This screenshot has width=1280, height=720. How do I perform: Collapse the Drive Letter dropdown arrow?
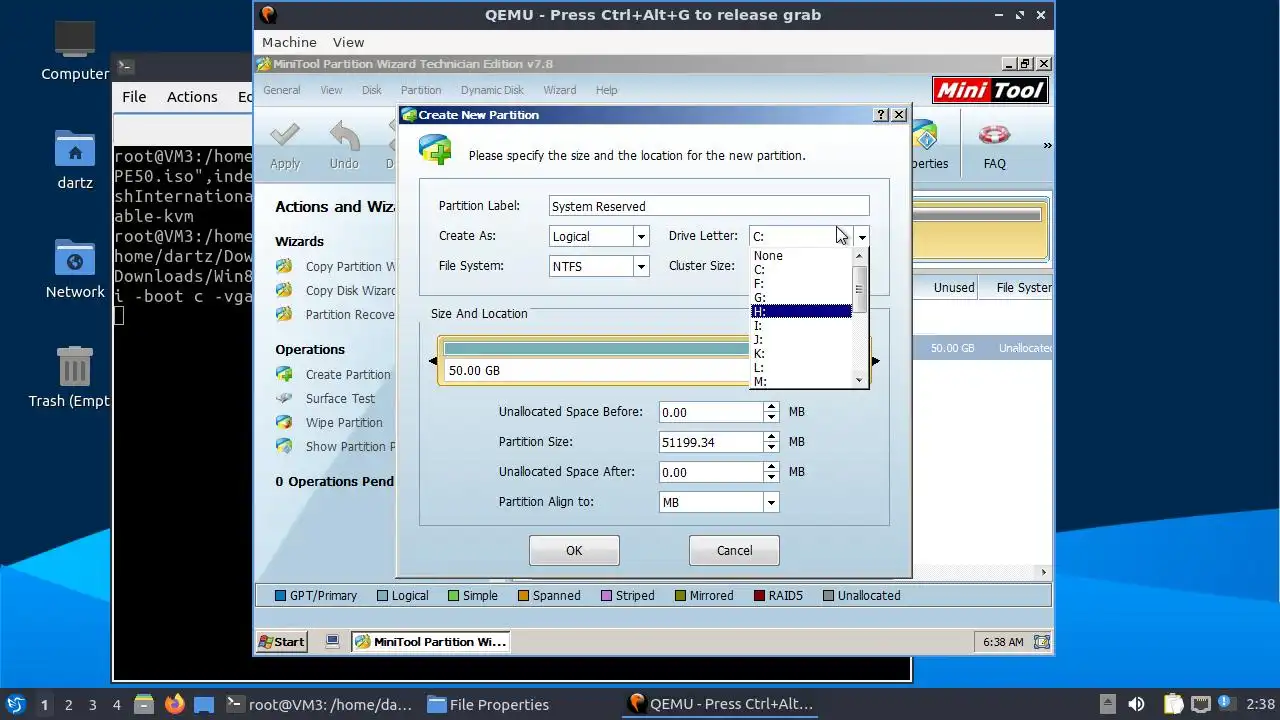[861, 237]
